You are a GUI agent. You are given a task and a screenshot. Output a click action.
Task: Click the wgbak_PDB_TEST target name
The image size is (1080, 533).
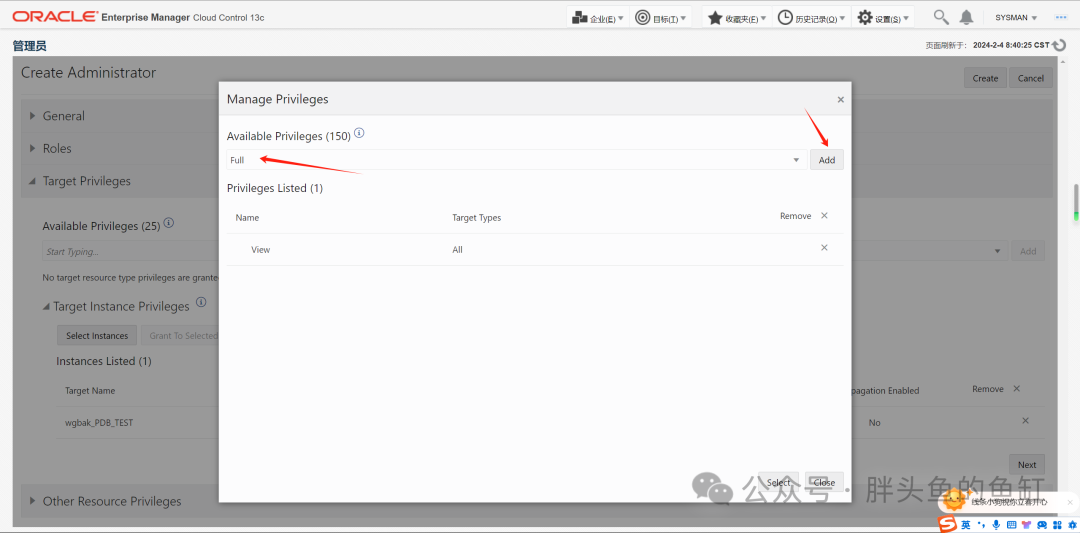click(x=99, y=422)
